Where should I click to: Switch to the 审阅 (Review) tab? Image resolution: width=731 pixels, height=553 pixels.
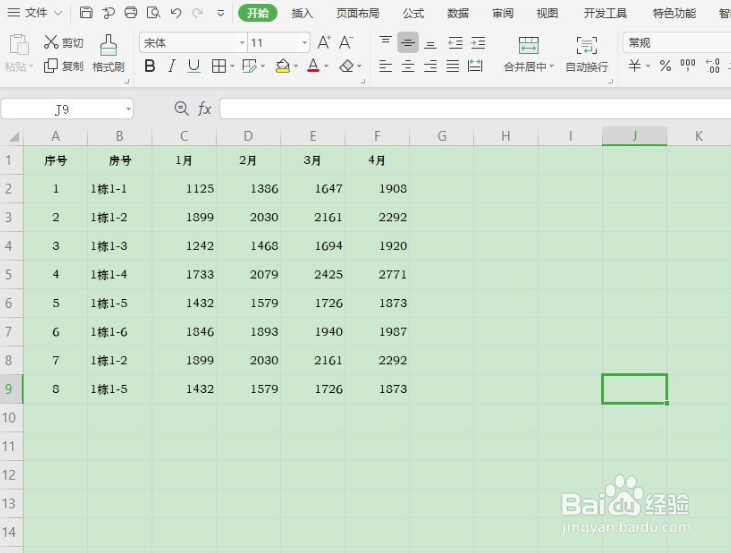coord(503,13)
